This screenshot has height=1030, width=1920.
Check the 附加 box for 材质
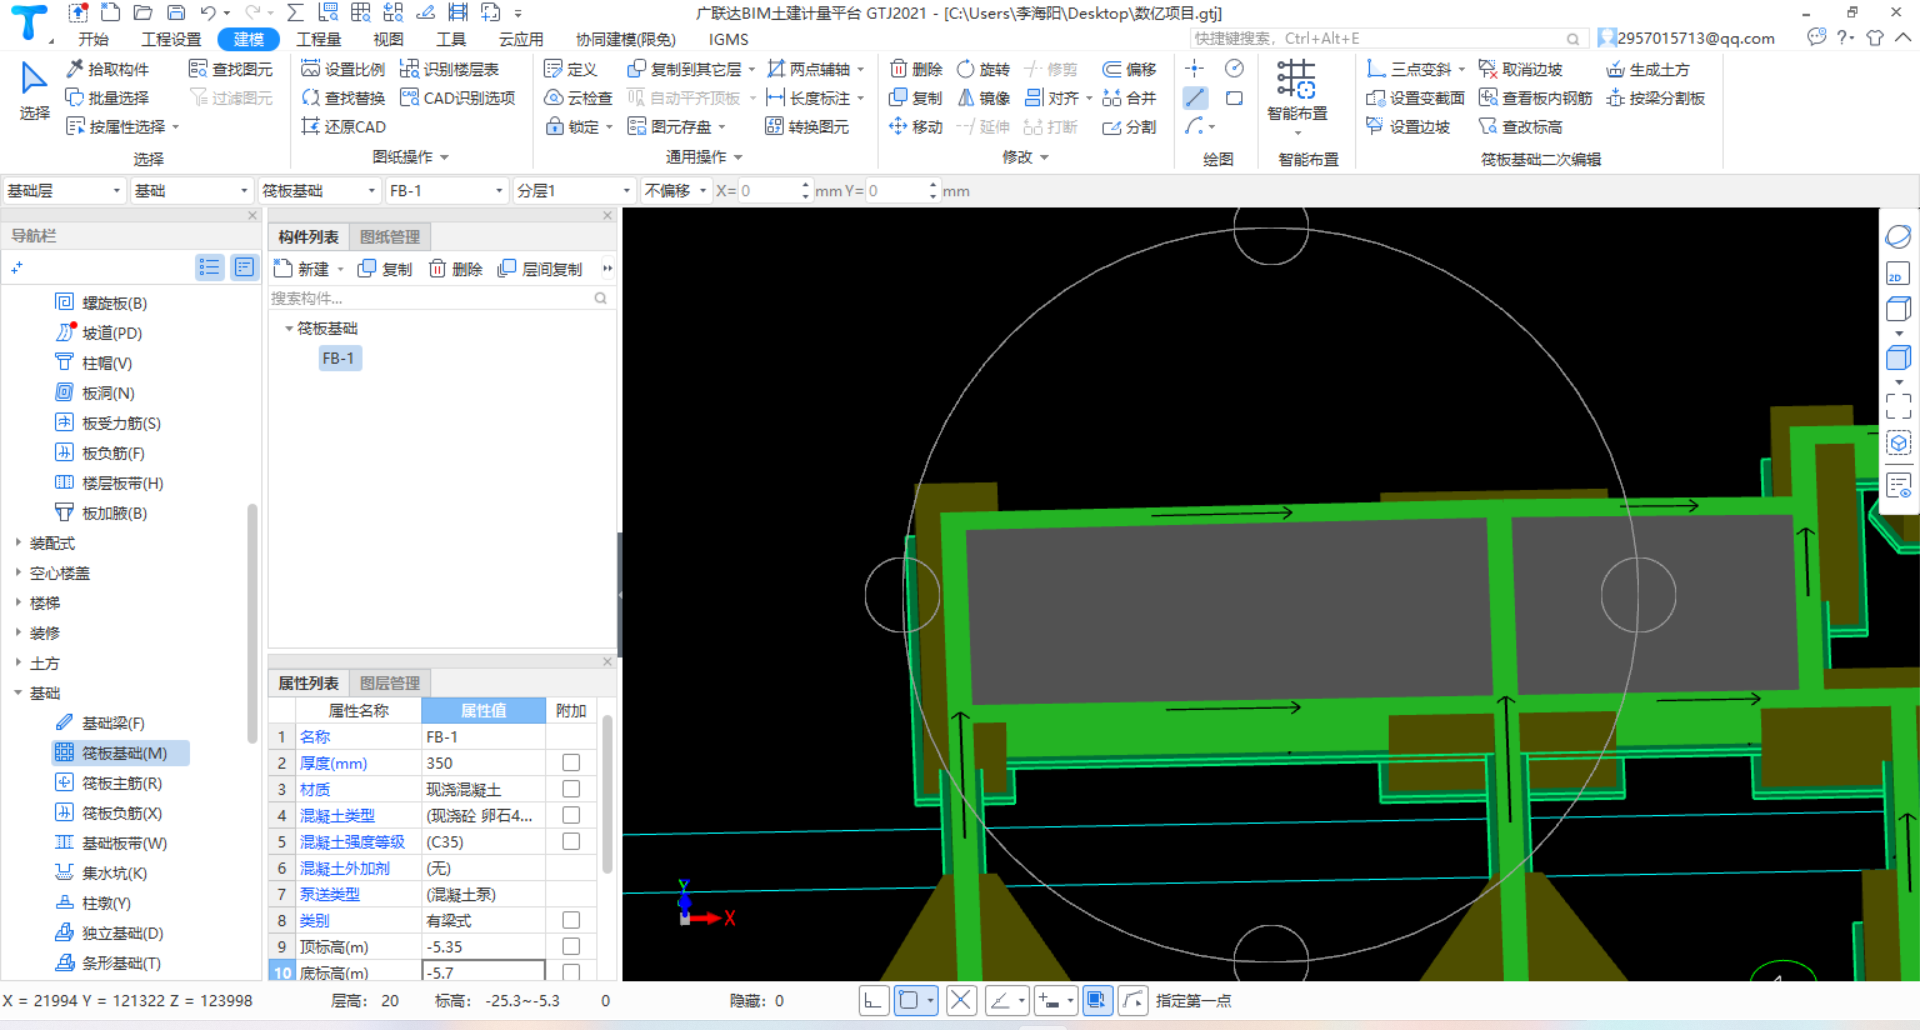[571, 789]
